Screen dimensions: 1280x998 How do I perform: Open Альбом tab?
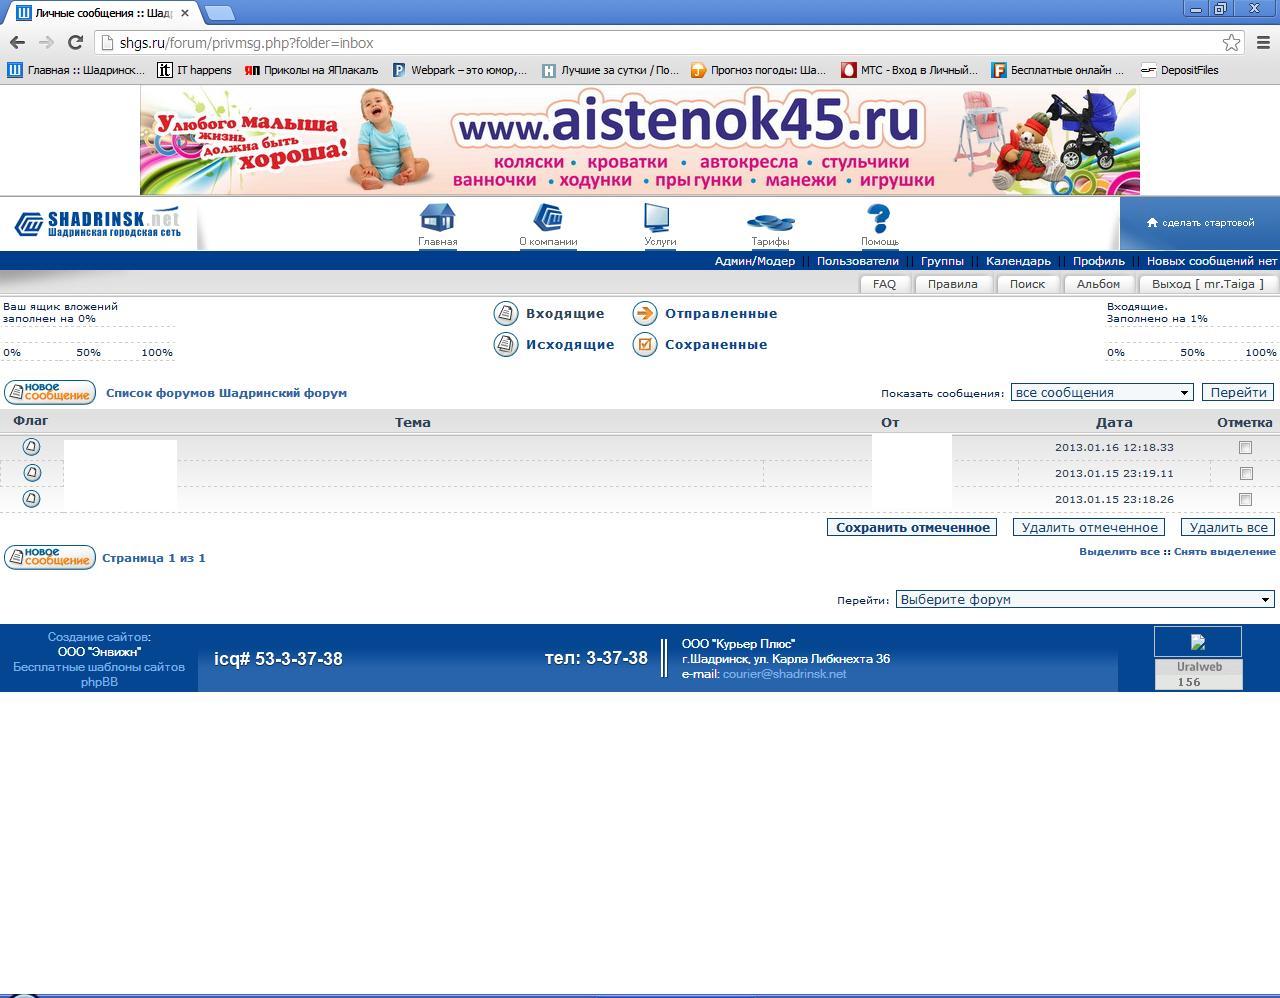[x=1098, y=284]
